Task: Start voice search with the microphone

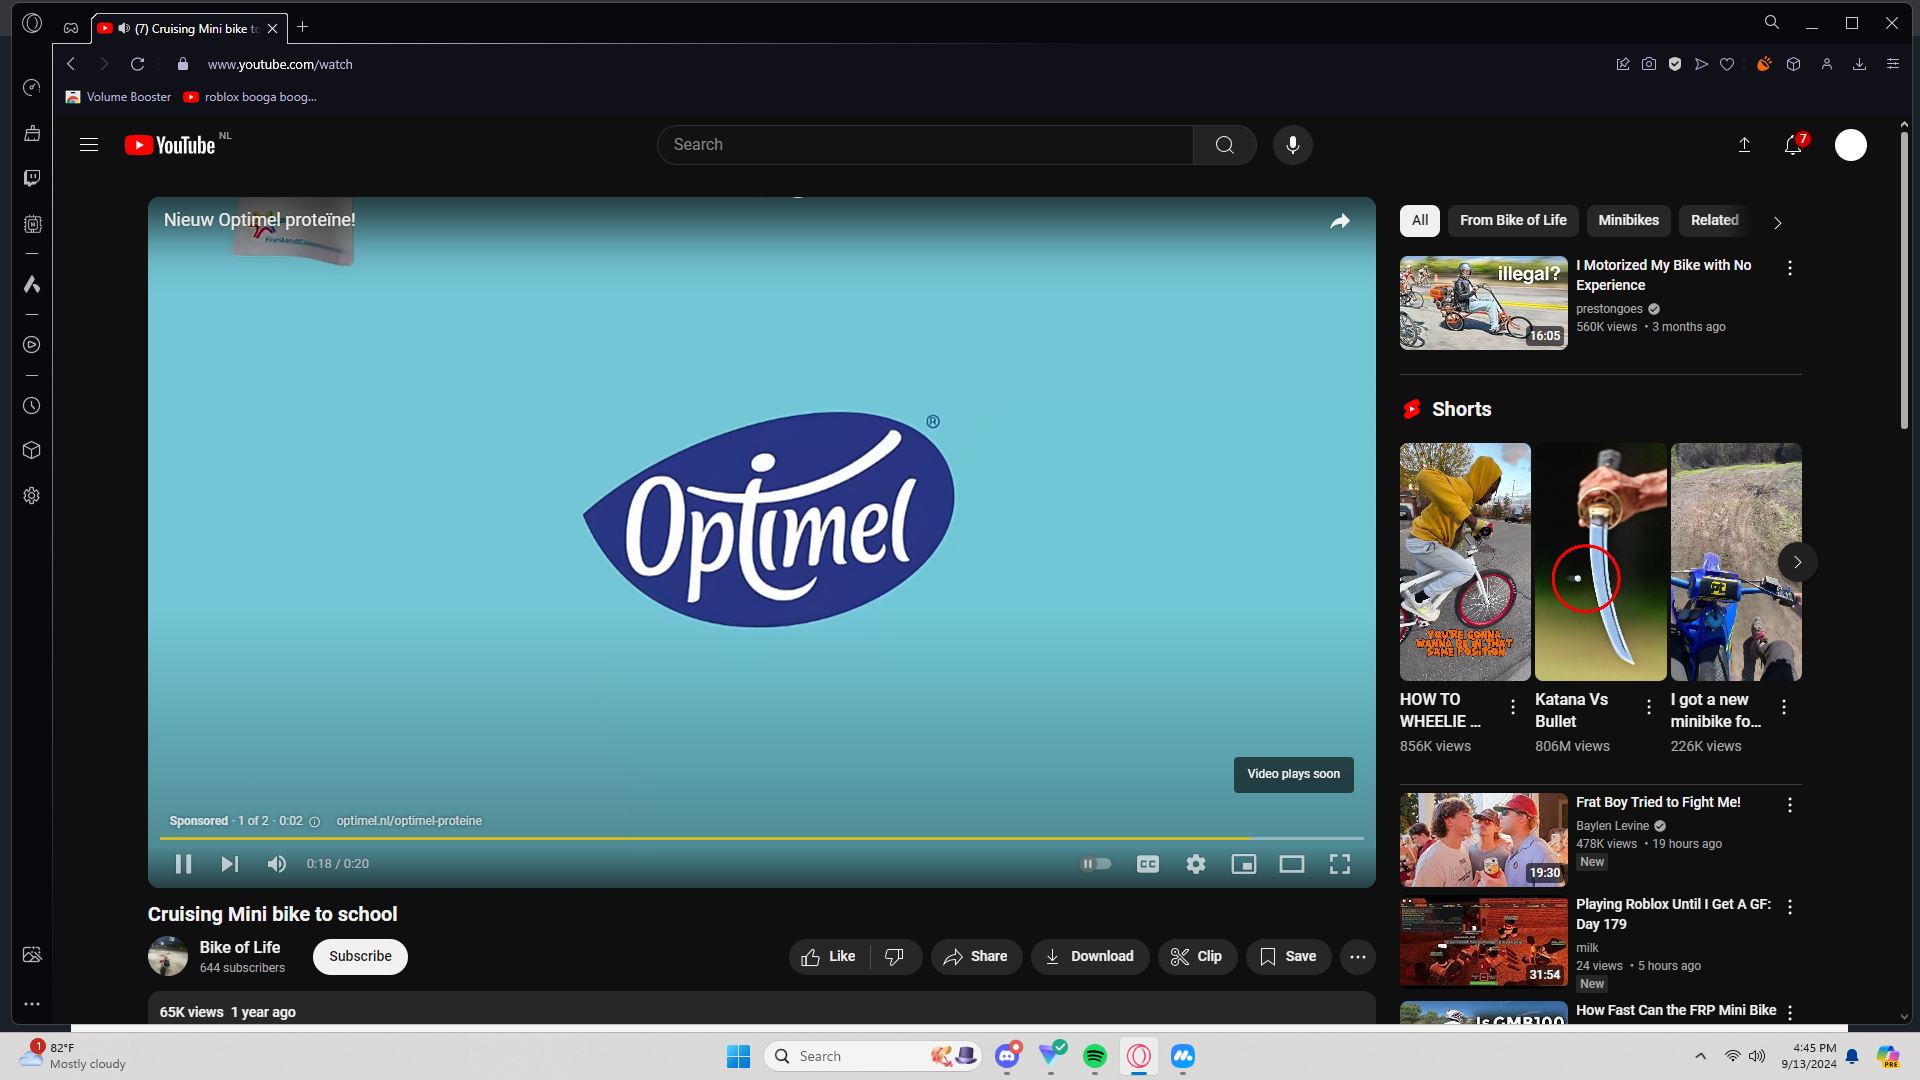Action: (1293, 145)
